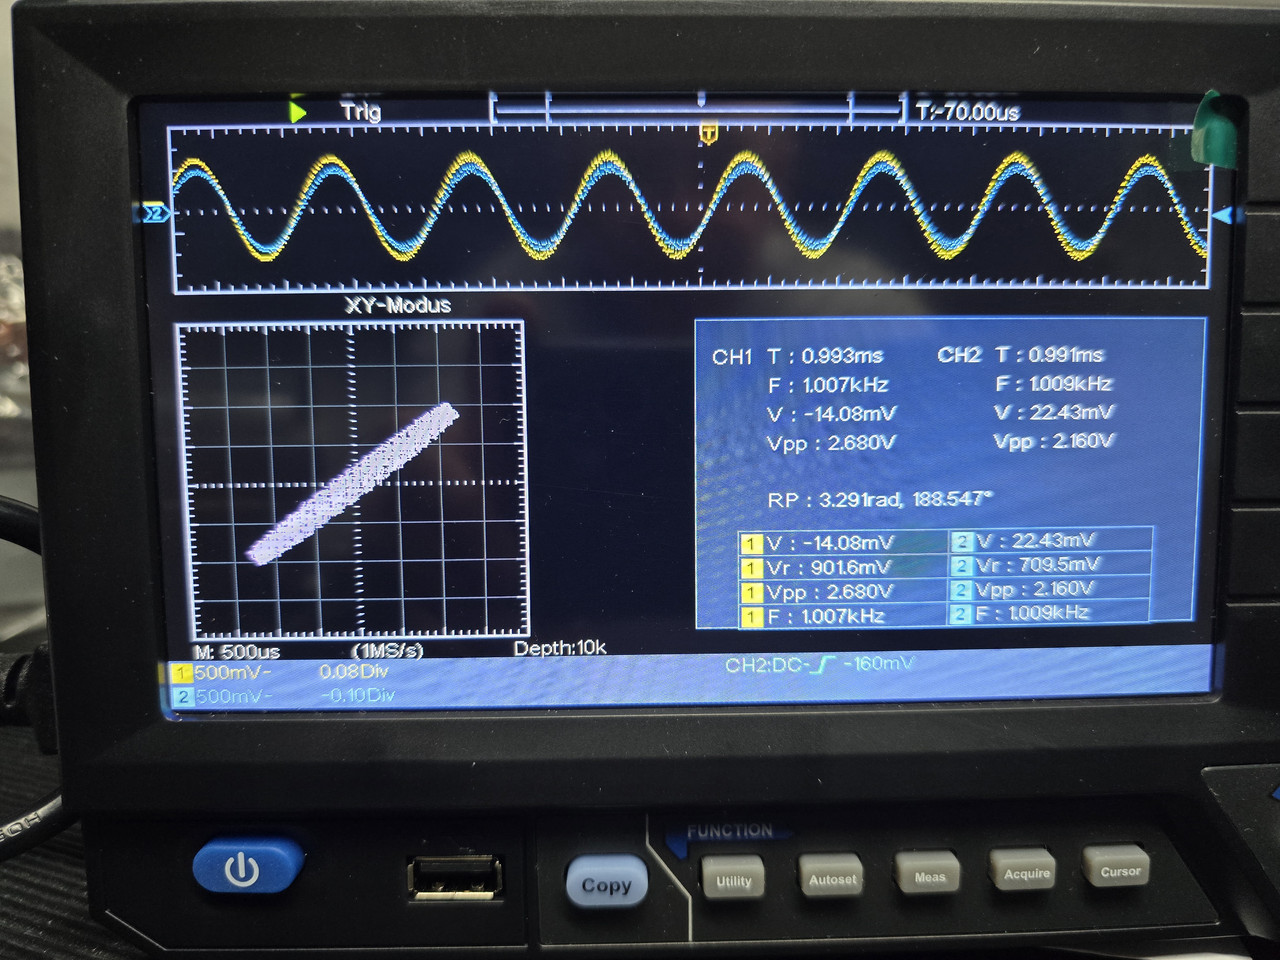This screenshot has height=960, width=1280.
Task: Push the Utility function button
Action: (733, 880)
